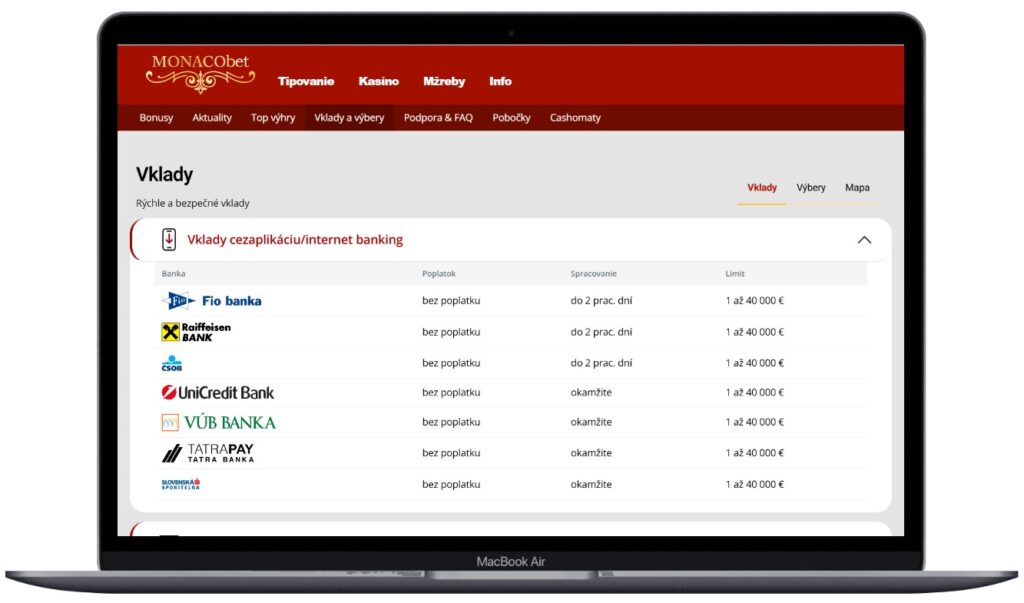Click the UniCredit Bank logo
This screenshot has height=603, width=1024.
pyautogui.click(x=217, y=393)
